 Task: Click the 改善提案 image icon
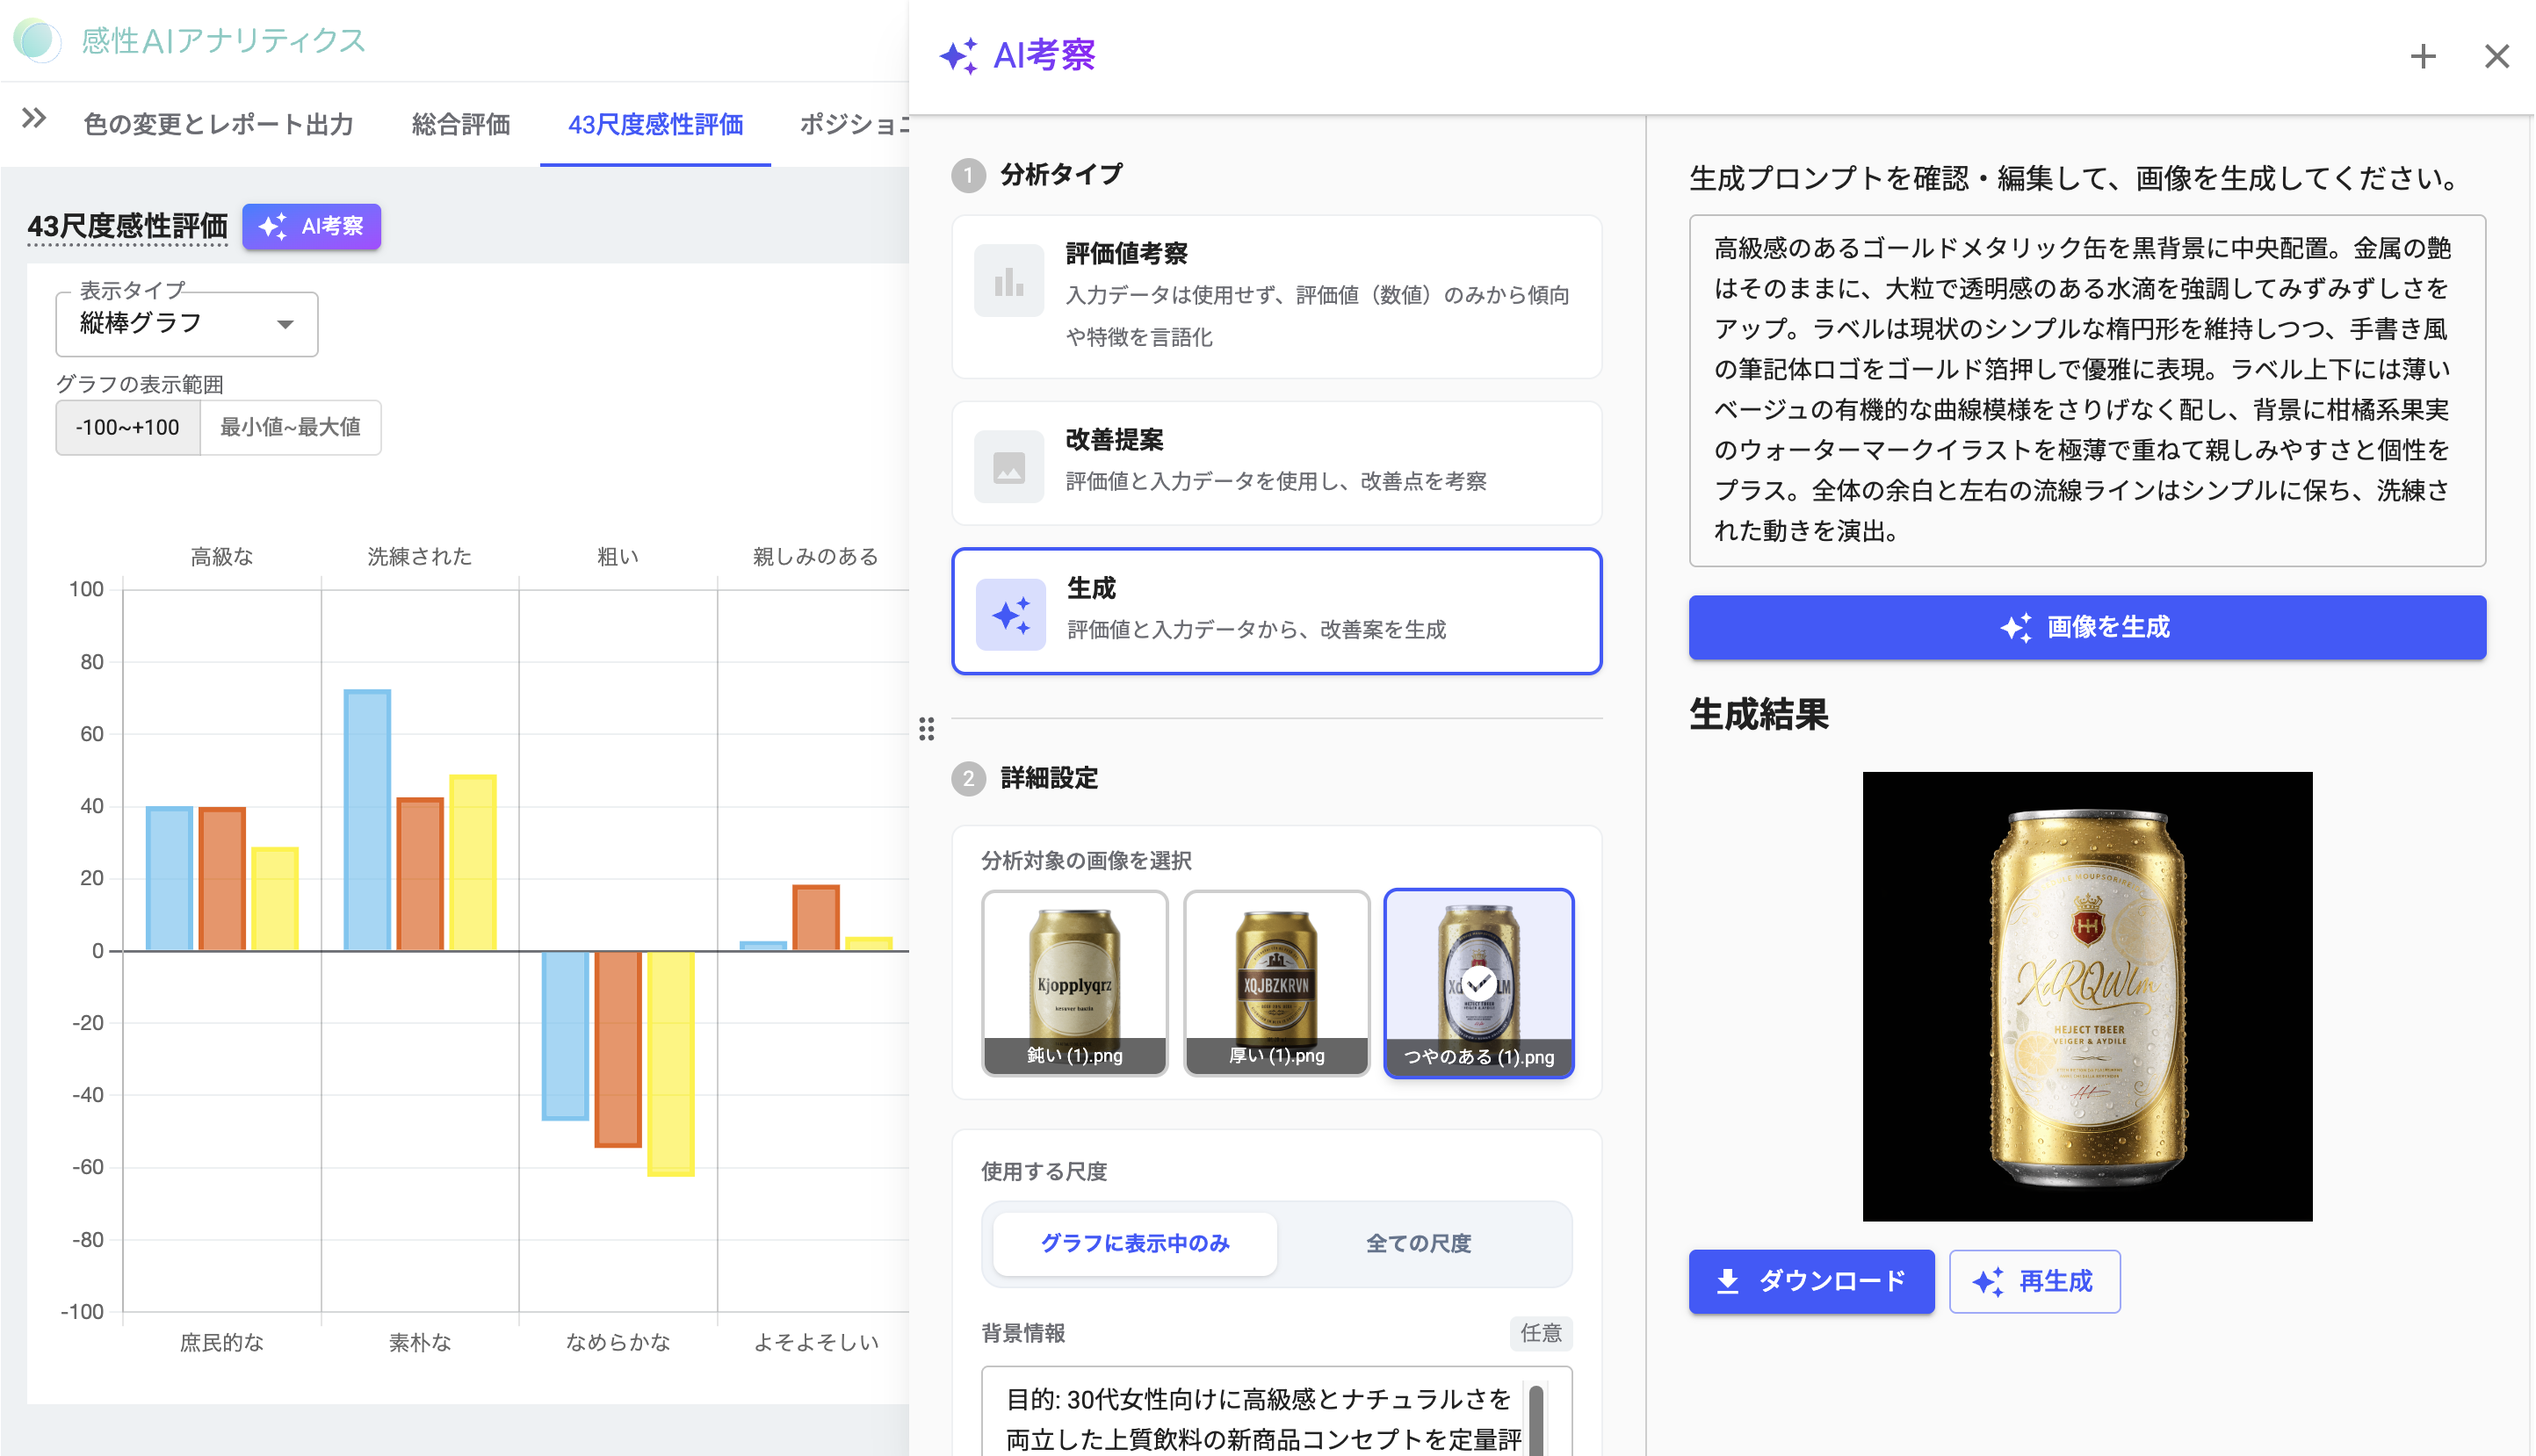(1008, 466)
